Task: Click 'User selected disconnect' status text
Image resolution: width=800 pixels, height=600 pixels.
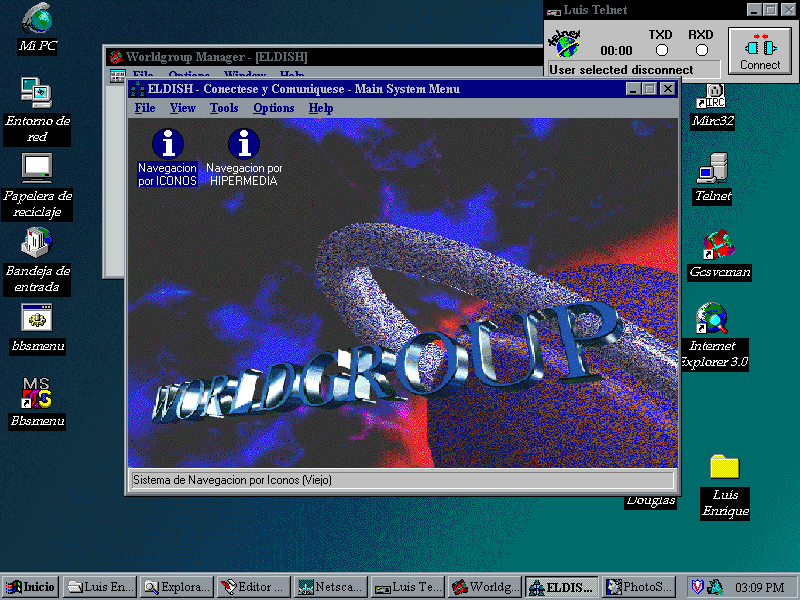Action: pyautogui.click(x=621, y=70)
